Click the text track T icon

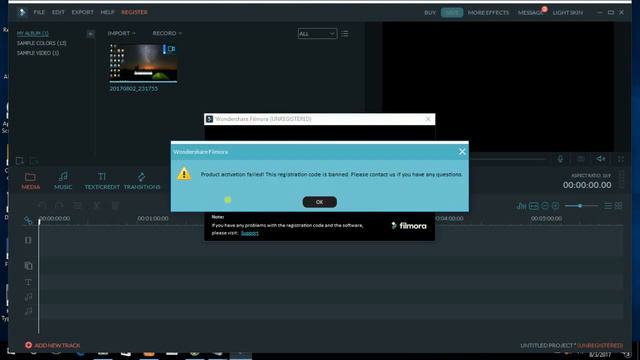(x=28, y=282)
